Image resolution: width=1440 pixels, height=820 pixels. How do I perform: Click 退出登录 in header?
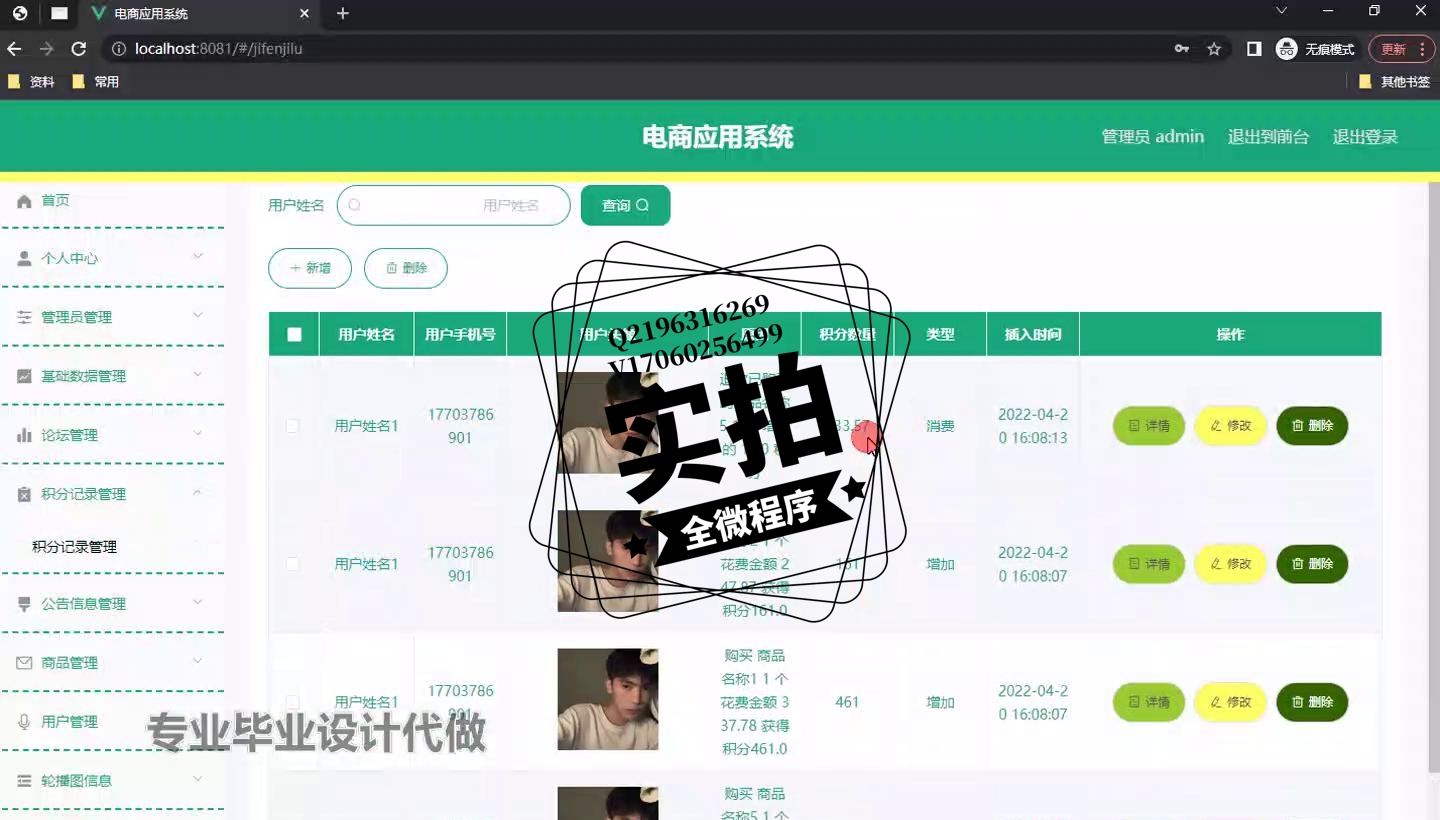point(1365,137)
